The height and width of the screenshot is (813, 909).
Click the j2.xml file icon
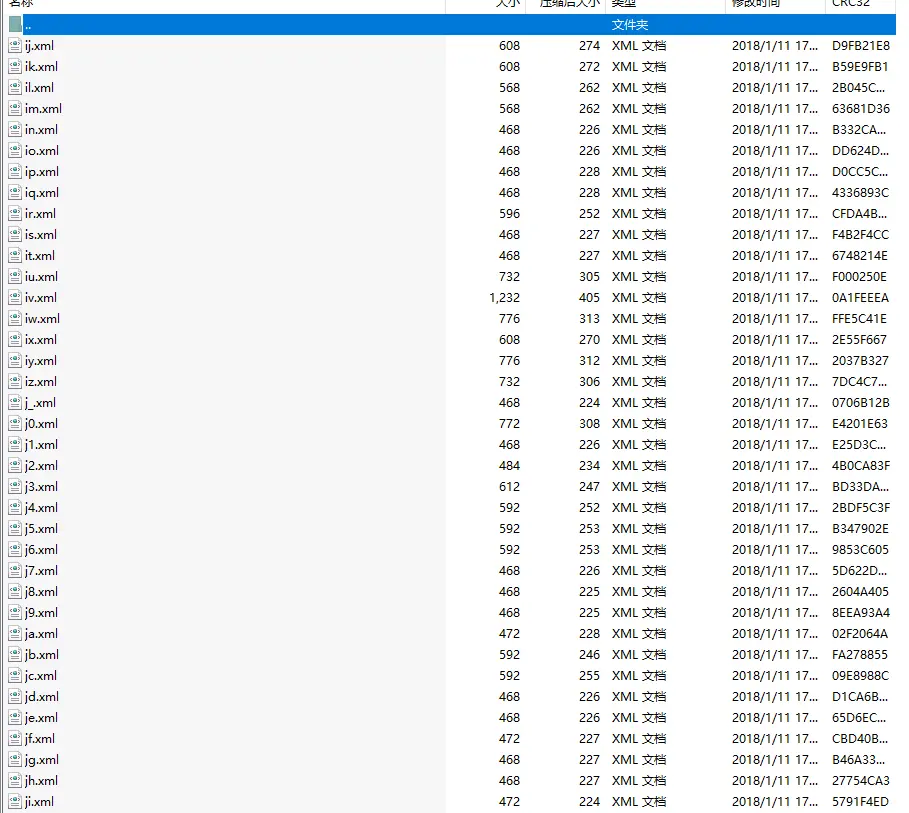click(15, 466)
